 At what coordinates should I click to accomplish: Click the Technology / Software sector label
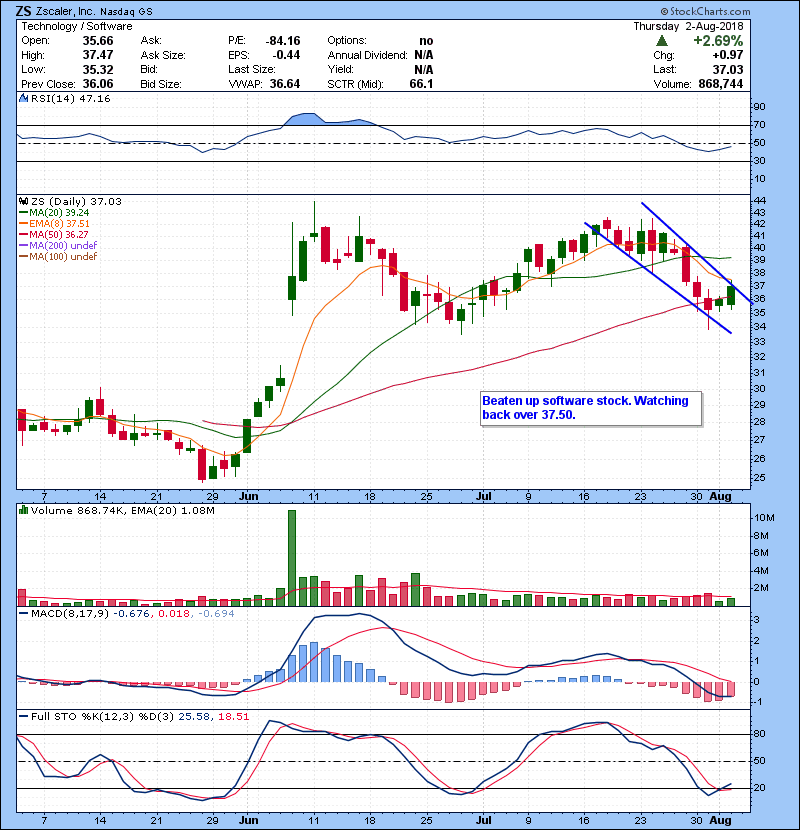point(77,26)
